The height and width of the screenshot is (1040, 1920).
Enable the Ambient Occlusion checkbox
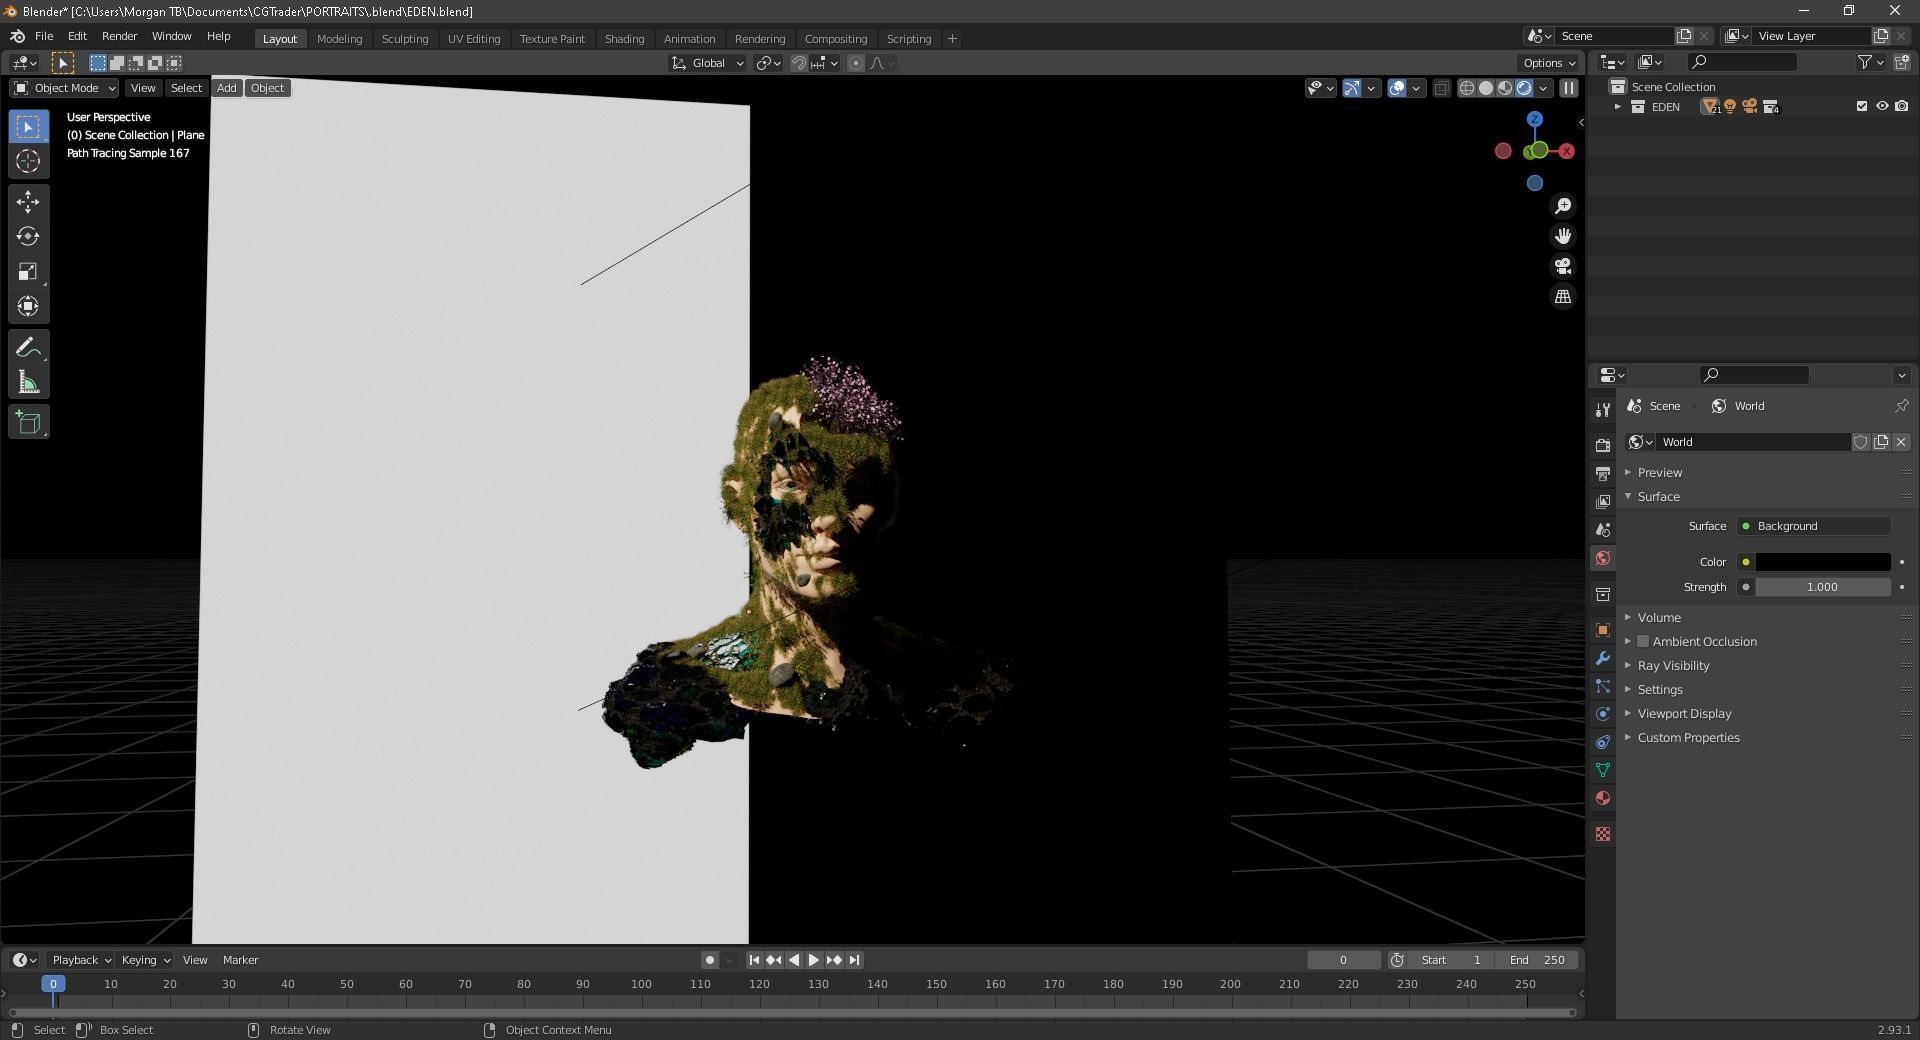pos(1643,642)
